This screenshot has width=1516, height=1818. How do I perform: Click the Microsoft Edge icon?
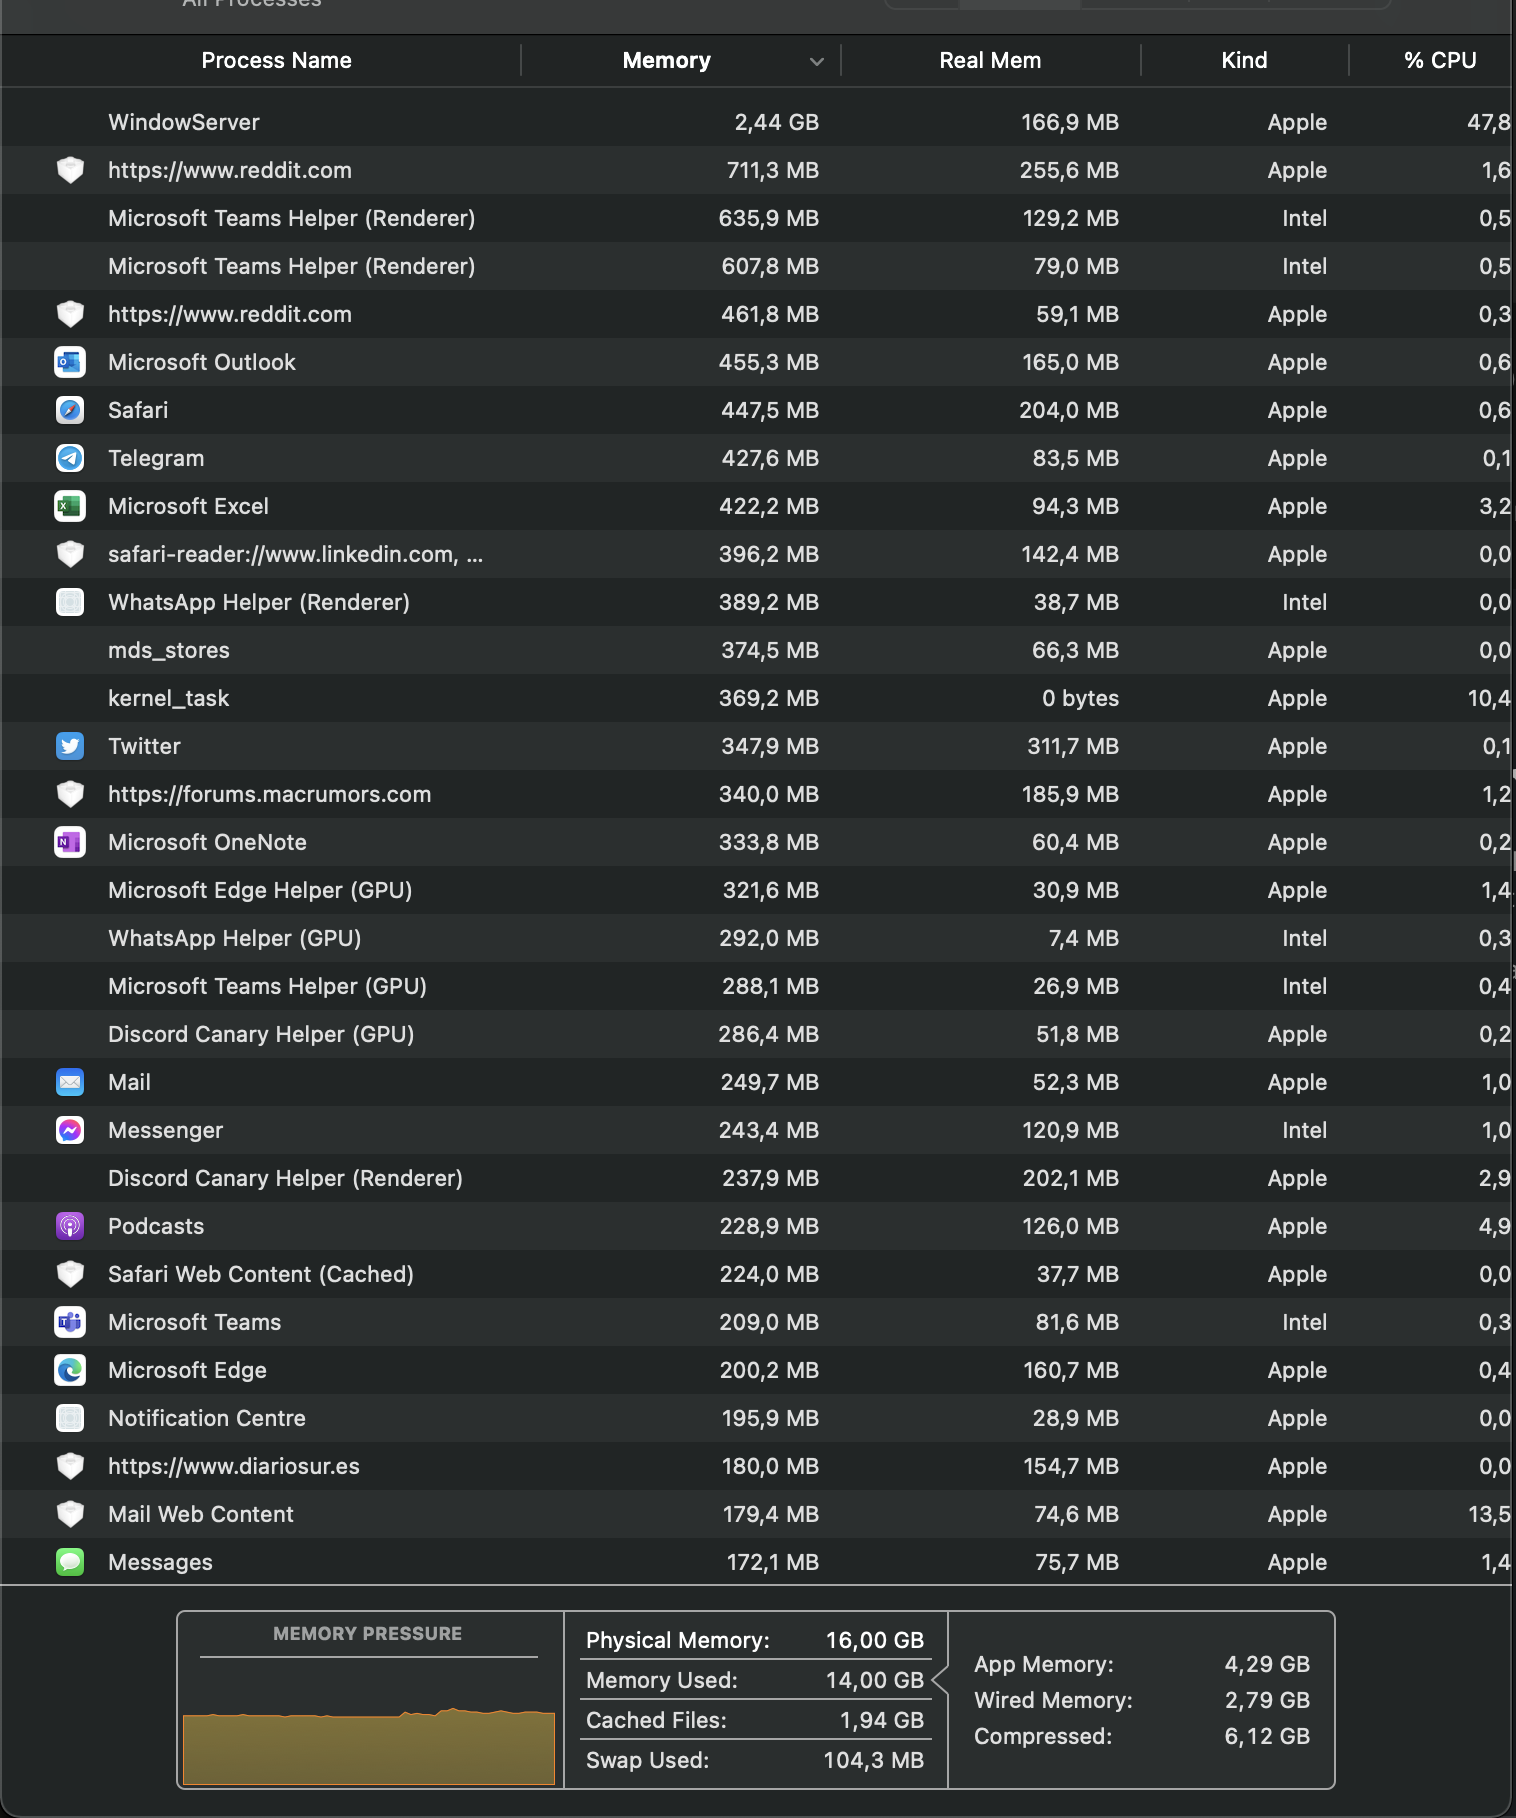70,1370
